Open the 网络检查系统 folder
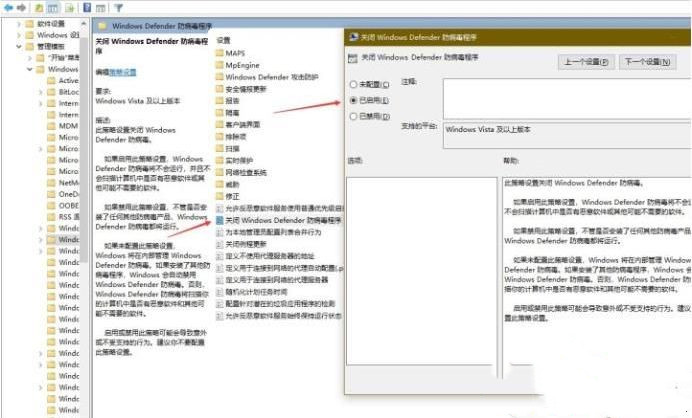The image size is (692, 418). point(241,172)
